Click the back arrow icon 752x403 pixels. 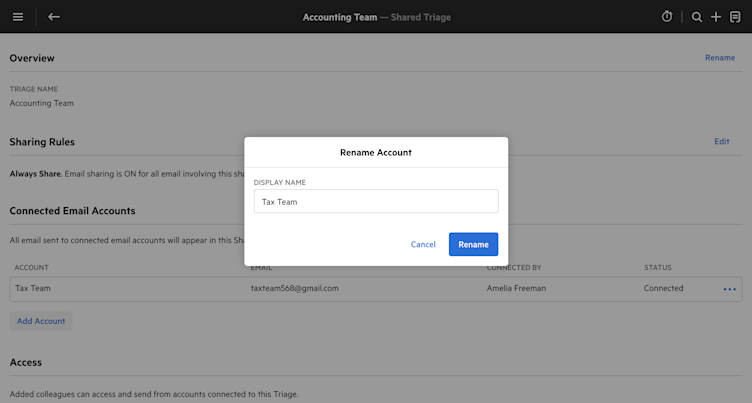tap(54, 17)
